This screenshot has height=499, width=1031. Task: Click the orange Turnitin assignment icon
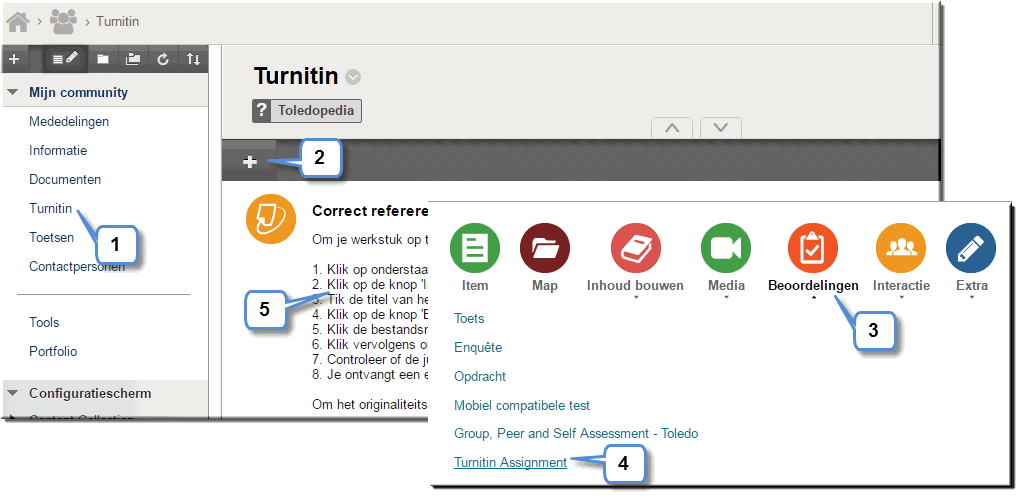tap(270, 219)
